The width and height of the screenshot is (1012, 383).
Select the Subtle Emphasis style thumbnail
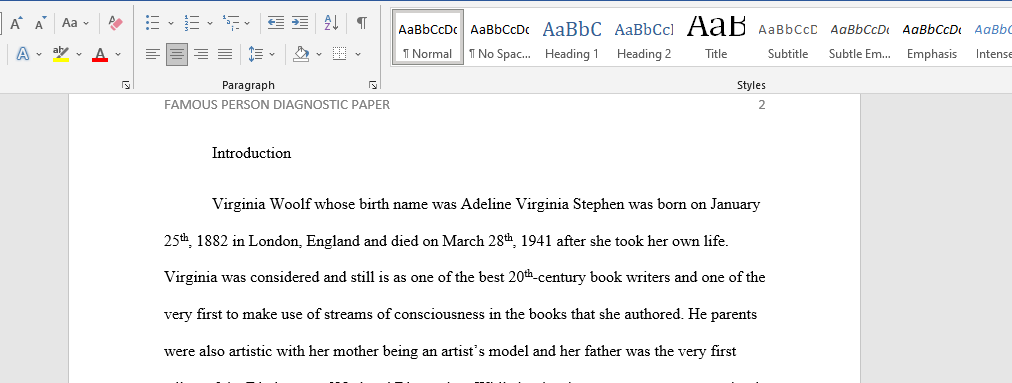[x=859, y=37]
